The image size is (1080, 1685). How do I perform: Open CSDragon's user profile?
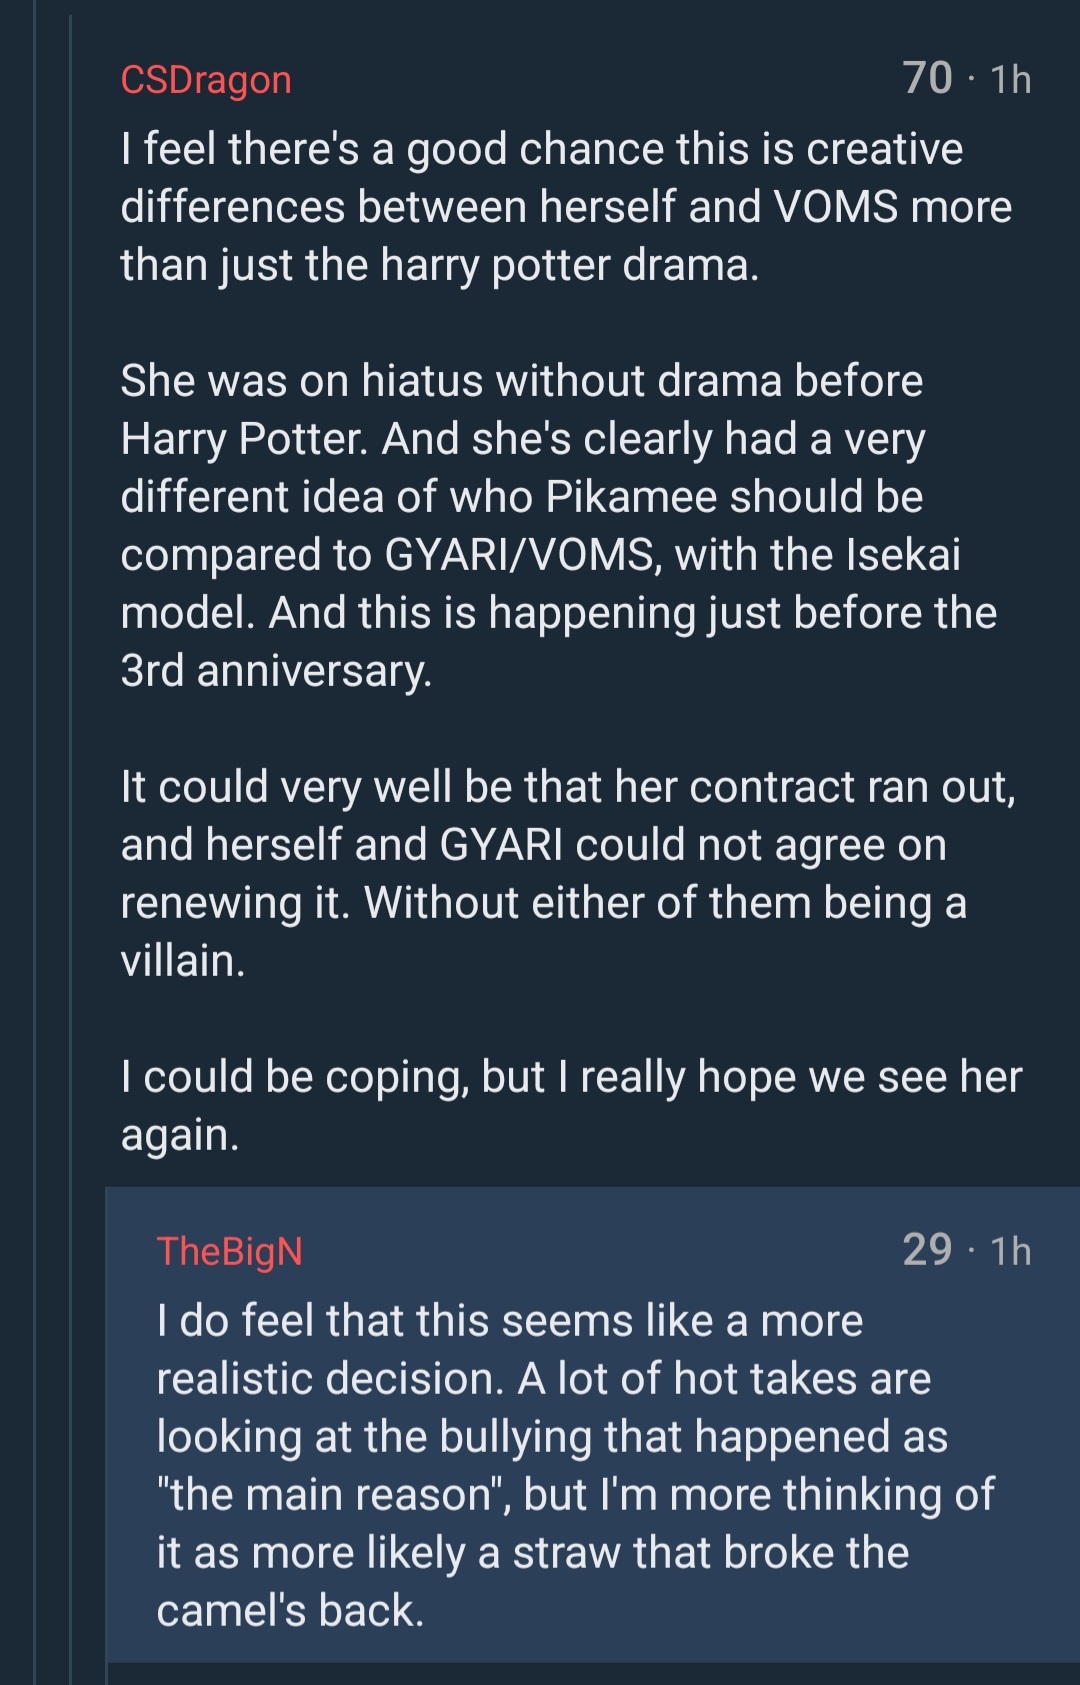[206, 80]
